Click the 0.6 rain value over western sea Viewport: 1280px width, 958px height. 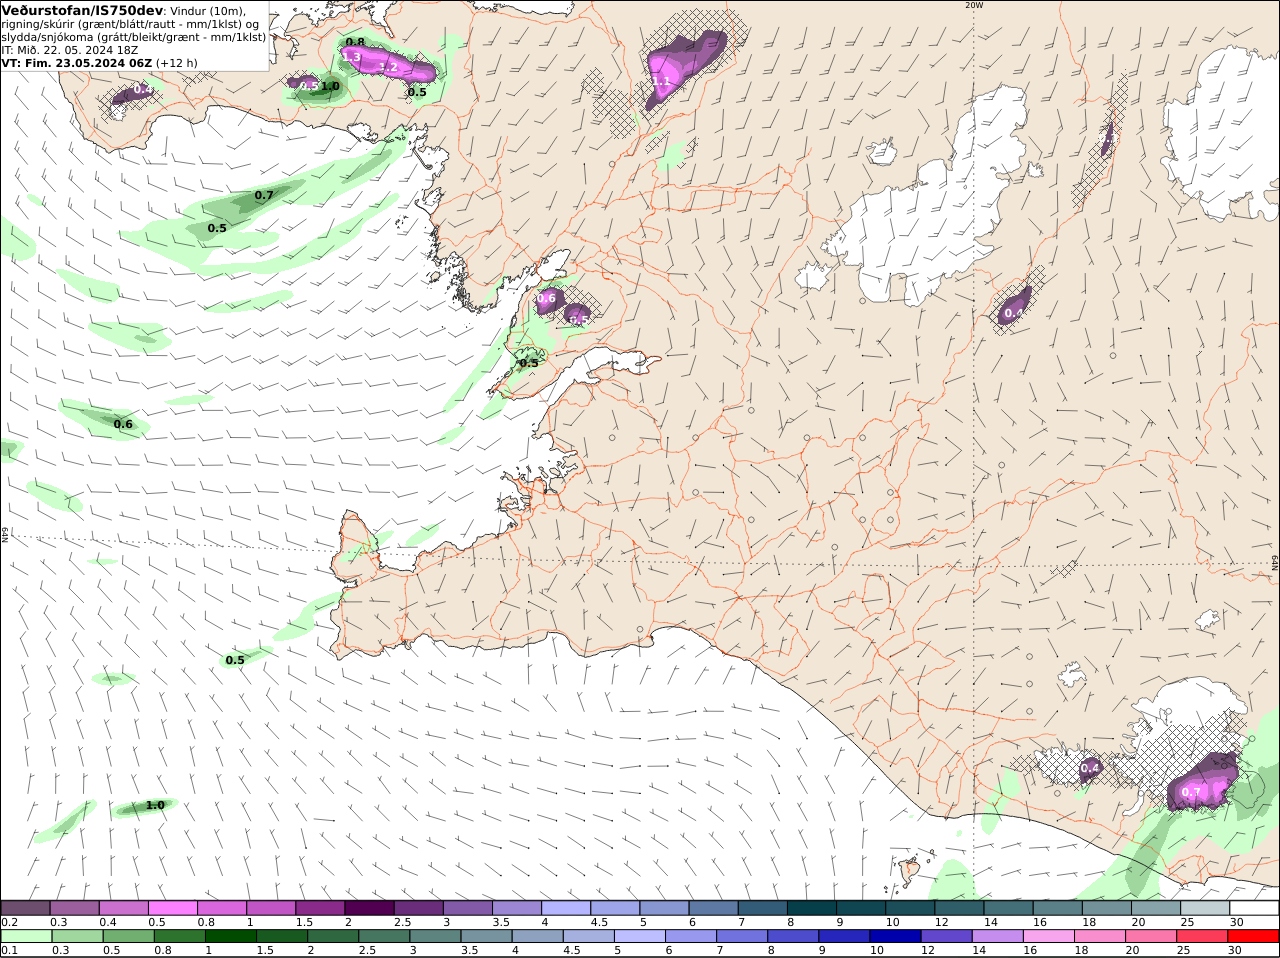[x=123, y=424]
